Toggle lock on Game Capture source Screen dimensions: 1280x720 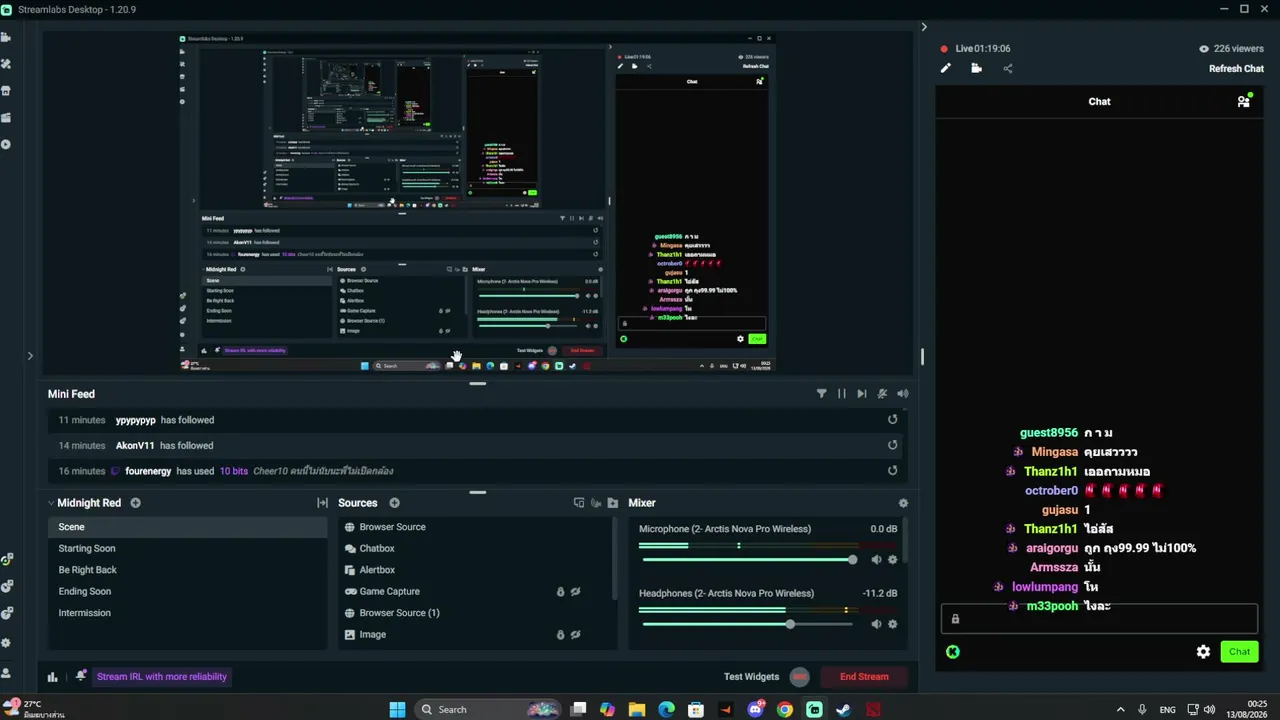(560, 592)
